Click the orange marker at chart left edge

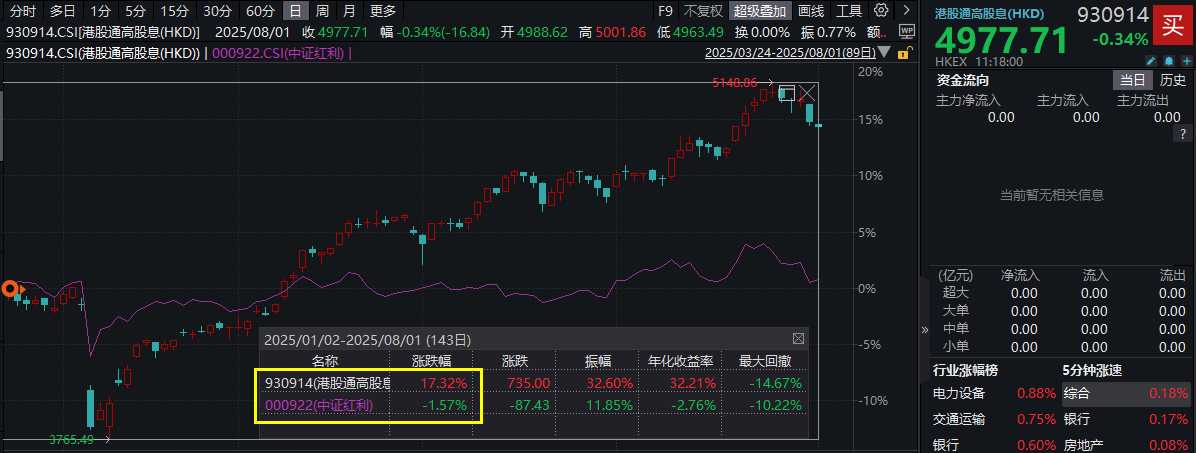tap(10, 290)
